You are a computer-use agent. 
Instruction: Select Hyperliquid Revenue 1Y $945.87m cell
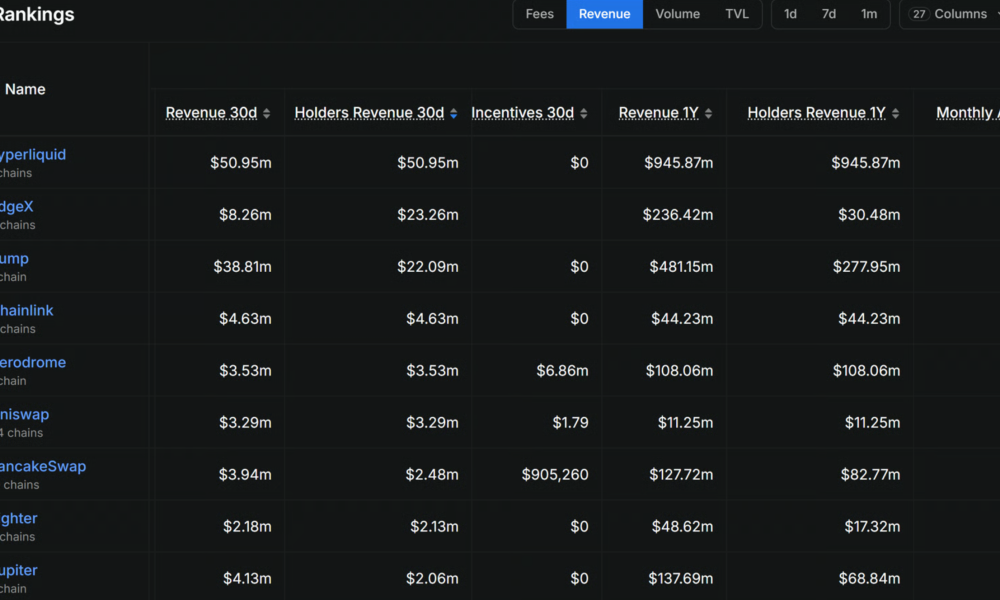679,163
